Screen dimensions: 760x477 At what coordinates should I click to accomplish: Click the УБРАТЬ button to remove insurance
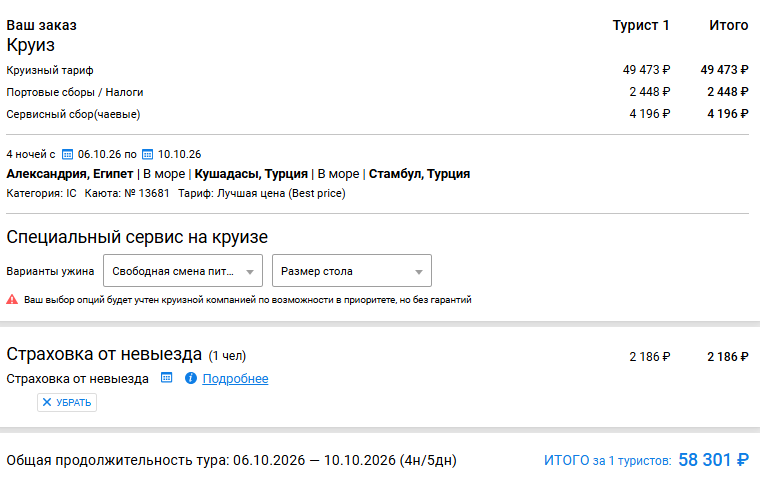pos(67,402)
